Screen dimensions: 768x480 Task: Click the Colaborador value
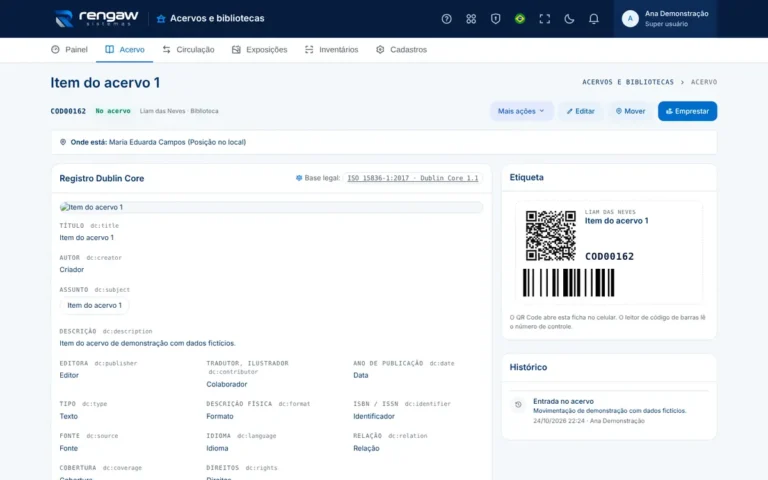click(x=227, y=384)
